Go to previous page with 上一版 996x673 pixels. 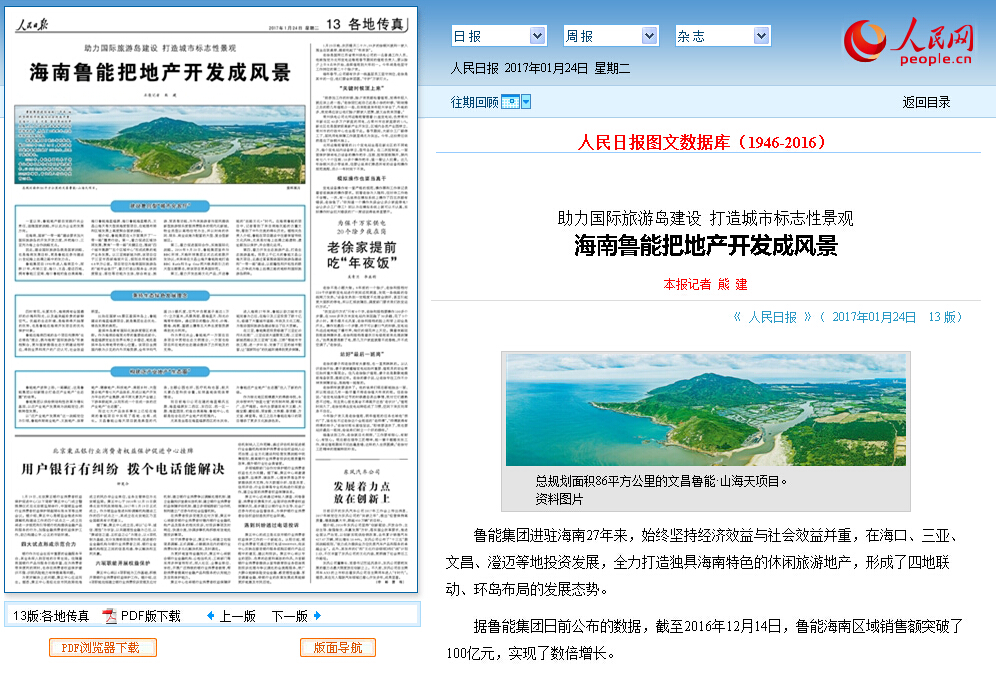point(238,616)
